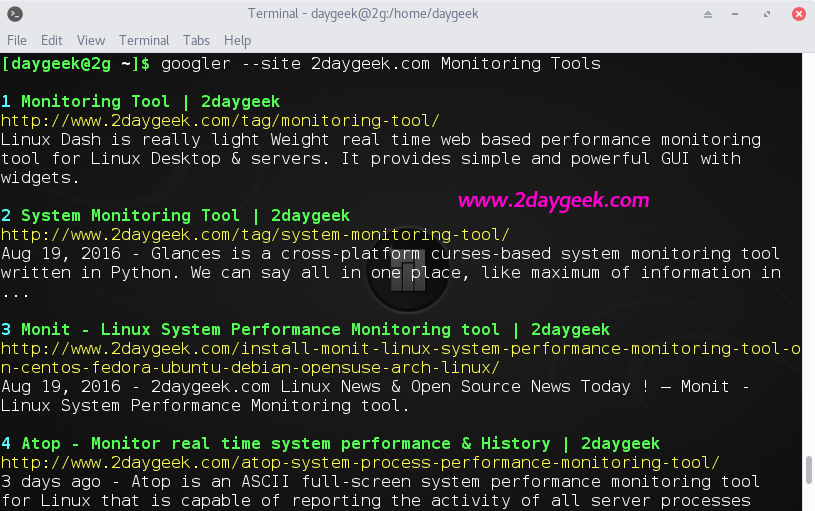This screenshot has width=815, height=511.
Task: Click the line "Linux System Performance Monitoring tool."
Action: click(x=205, y=406)
